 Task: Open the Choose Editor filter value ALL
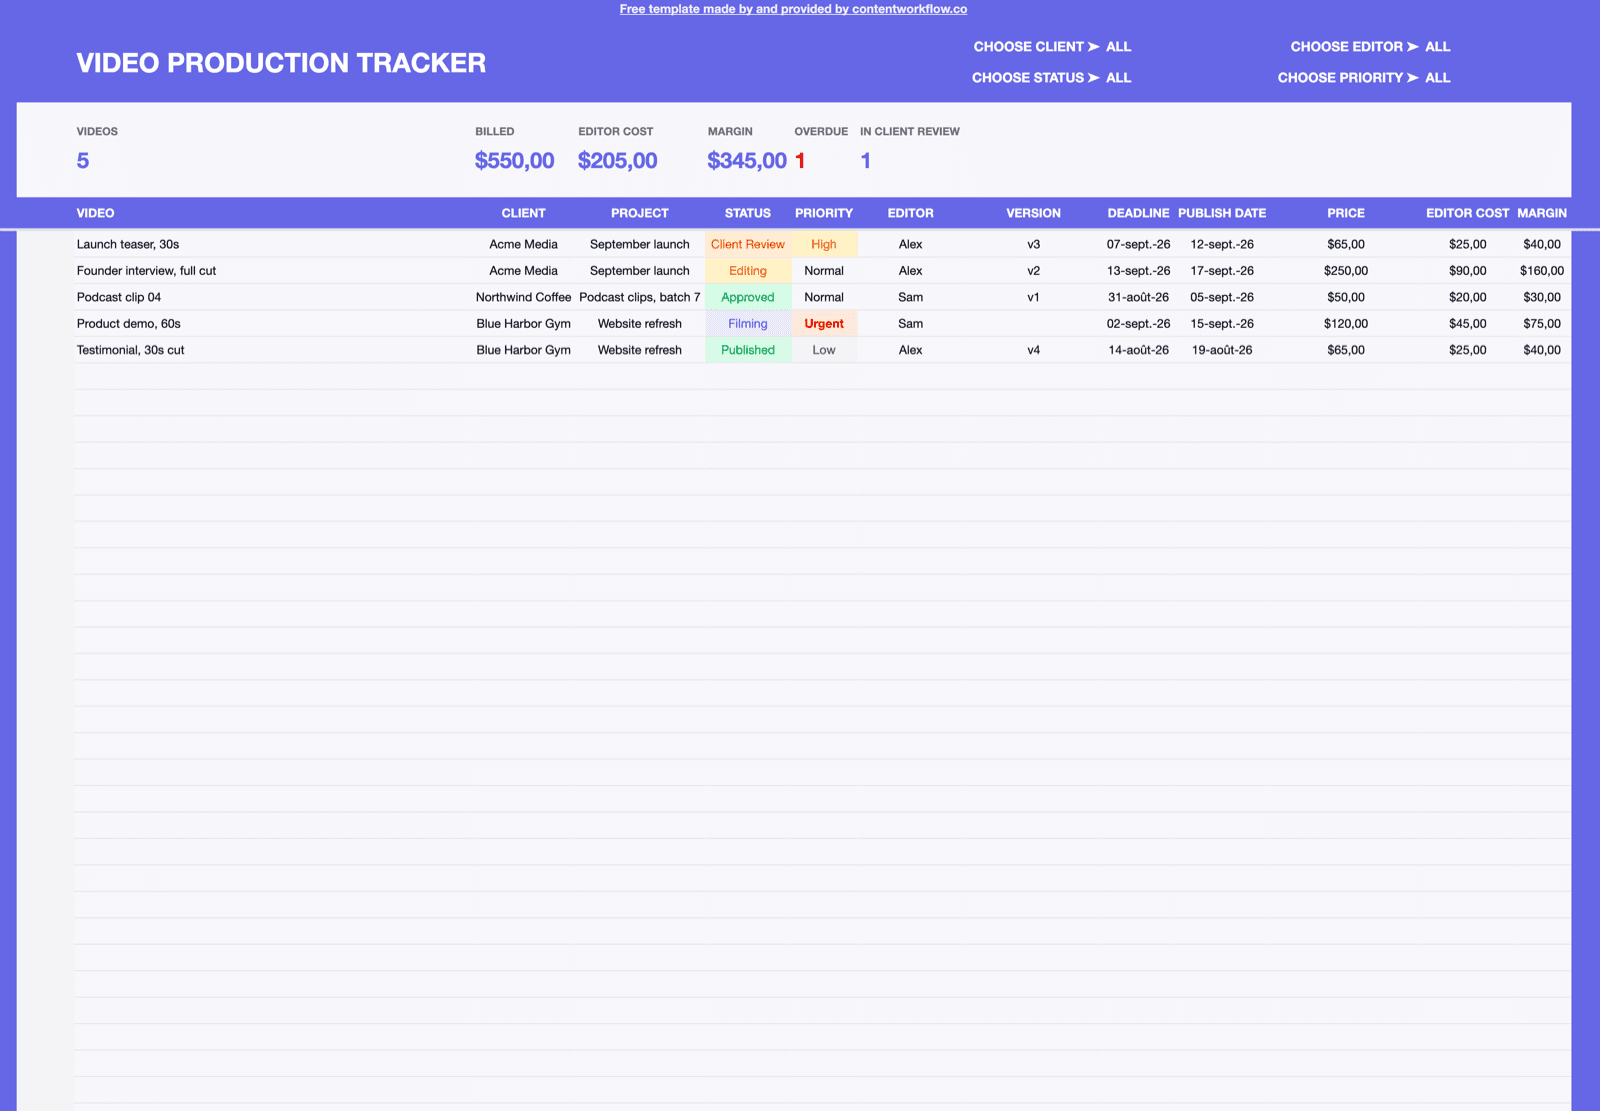[x=1437, y=47]
